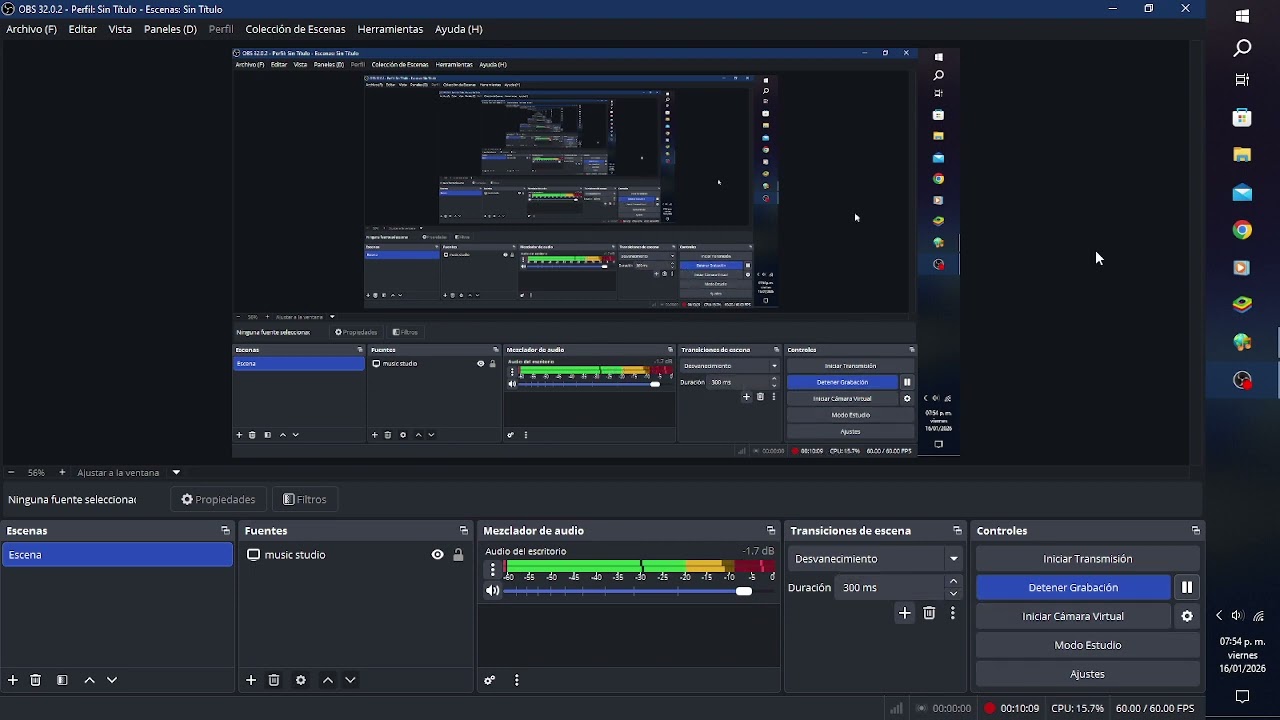Start Iniciar Cámara Virtual

1073,616
